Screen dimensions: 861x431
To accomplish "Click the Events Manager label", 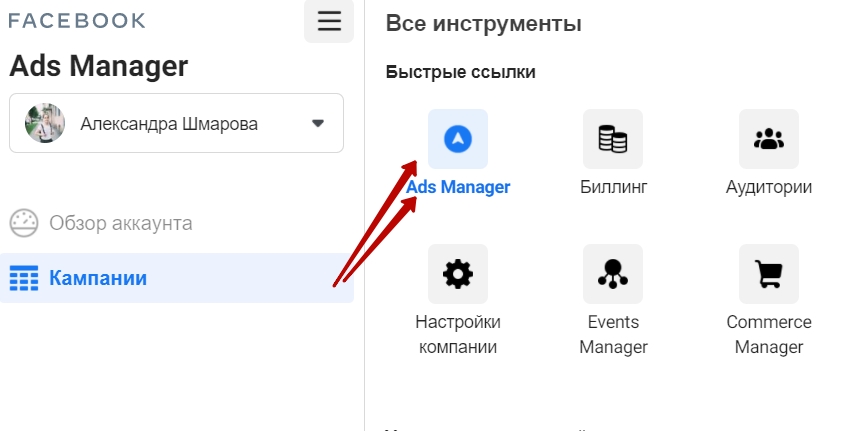I will 613,334.
